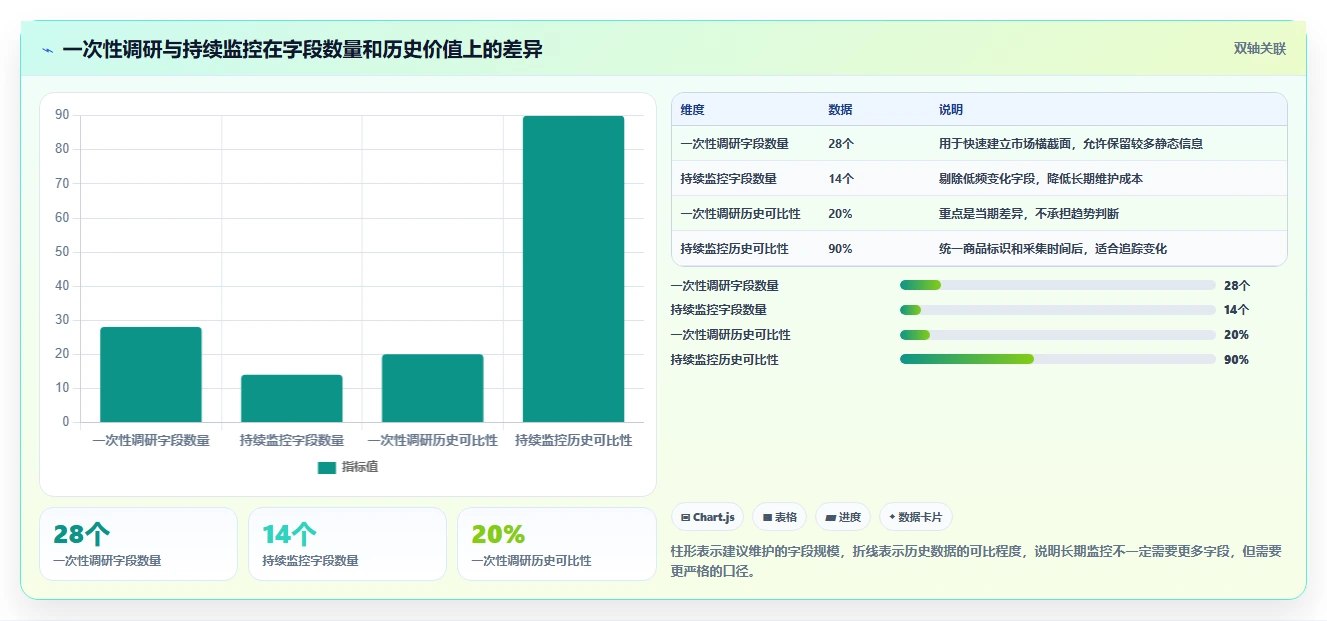This screenshot has width=1327, height=621.
Task: Click the 一次性调研字段数量 progress bar
Action: click(1058, 286)
